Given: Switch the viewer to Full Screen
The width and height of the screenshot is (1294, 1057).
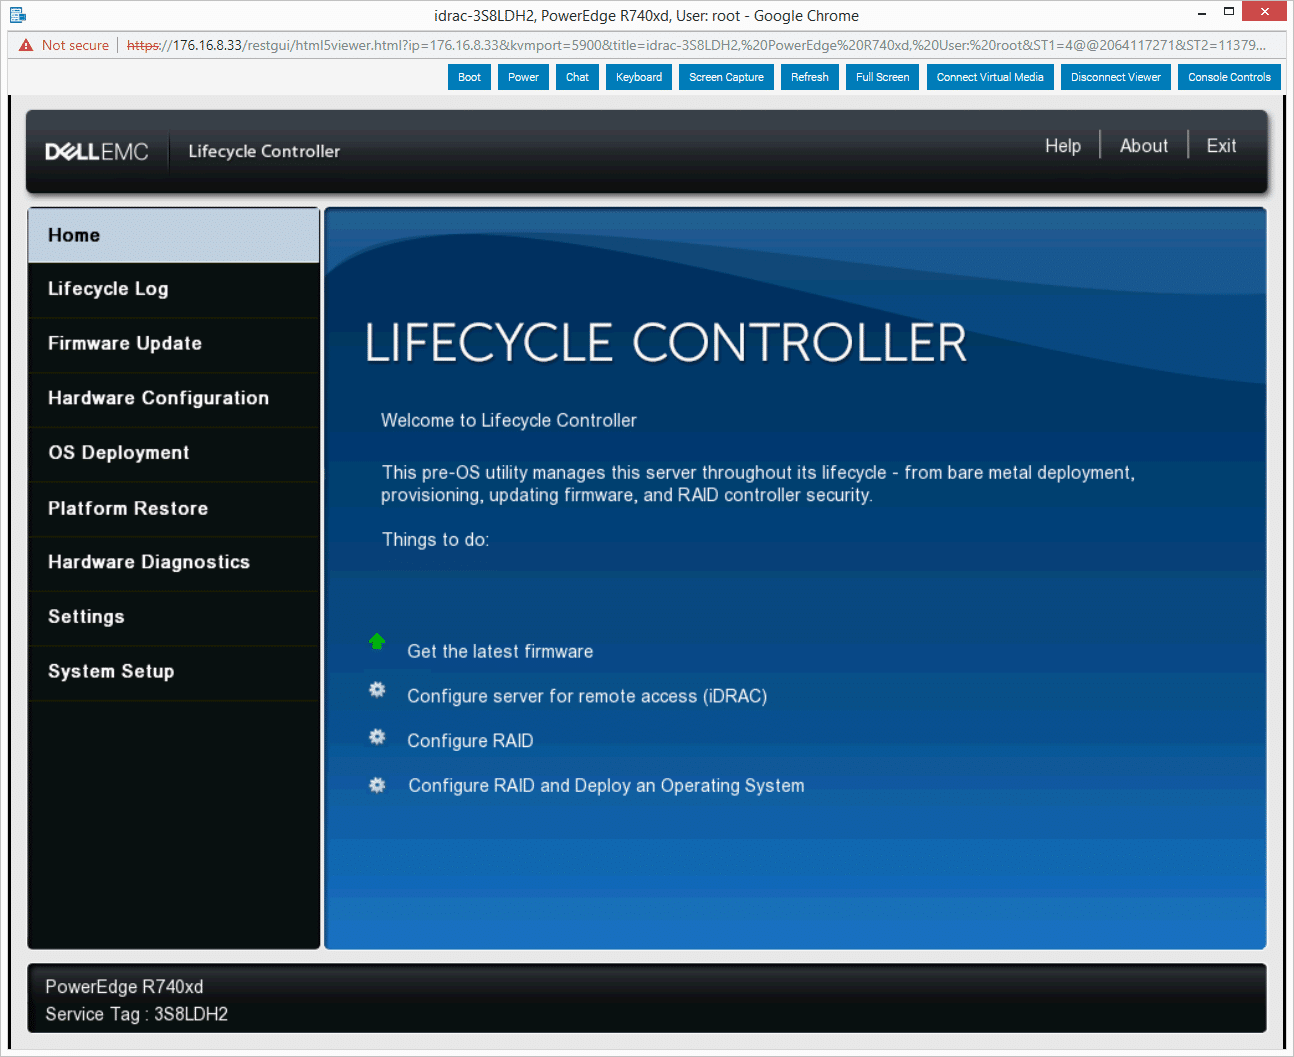Looking at the screenshot, I should coord(883,77).
